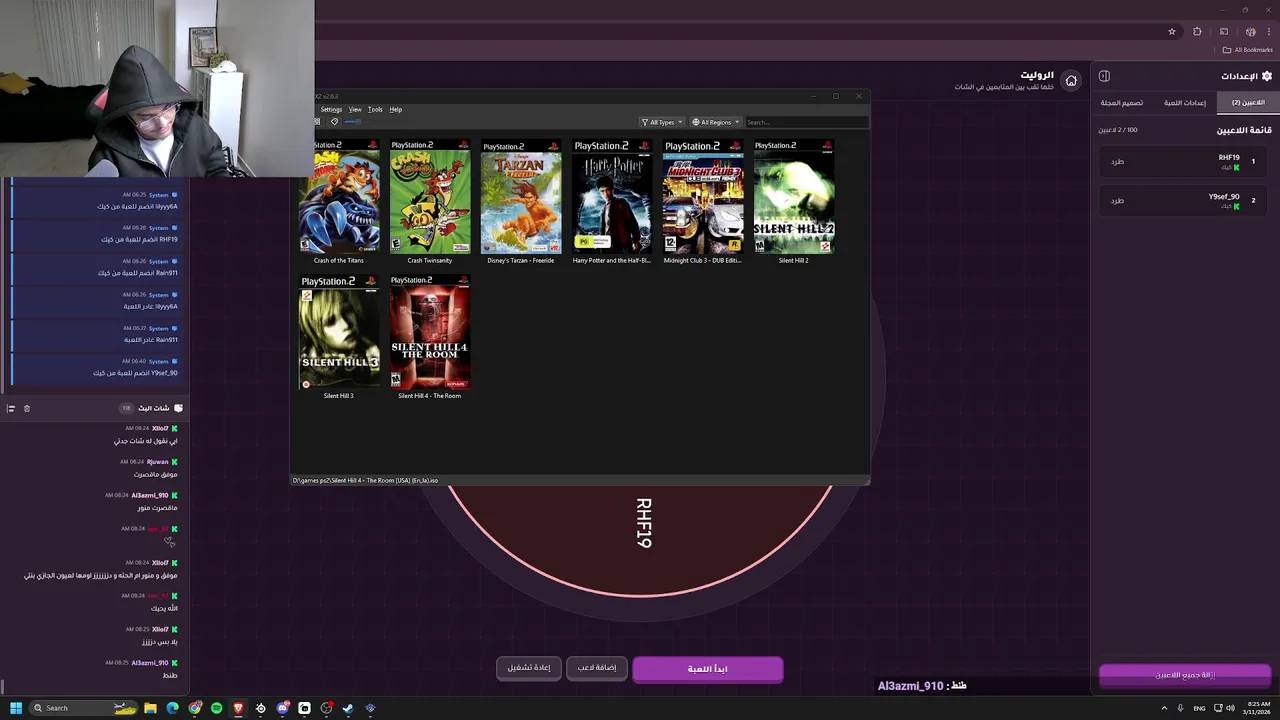Screen dimensions: 1280x720
Task: Show hidden system tray icons
Action: click(1164, 708)
